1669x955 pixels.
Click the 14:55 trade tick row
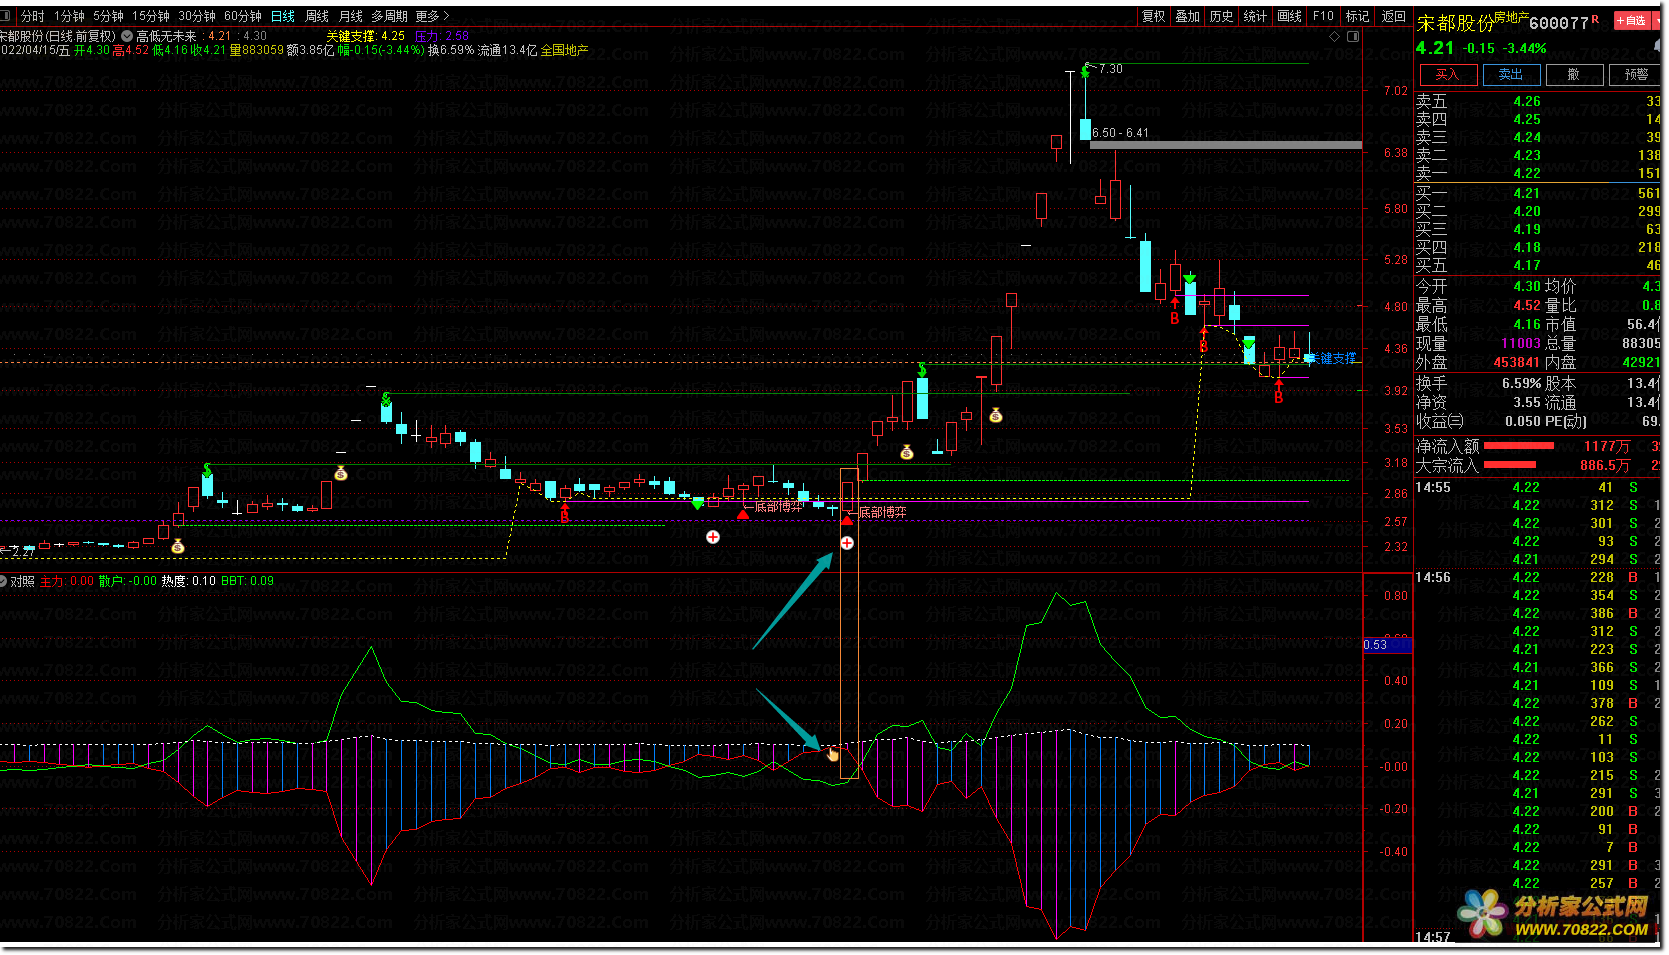click(1539, 487)
